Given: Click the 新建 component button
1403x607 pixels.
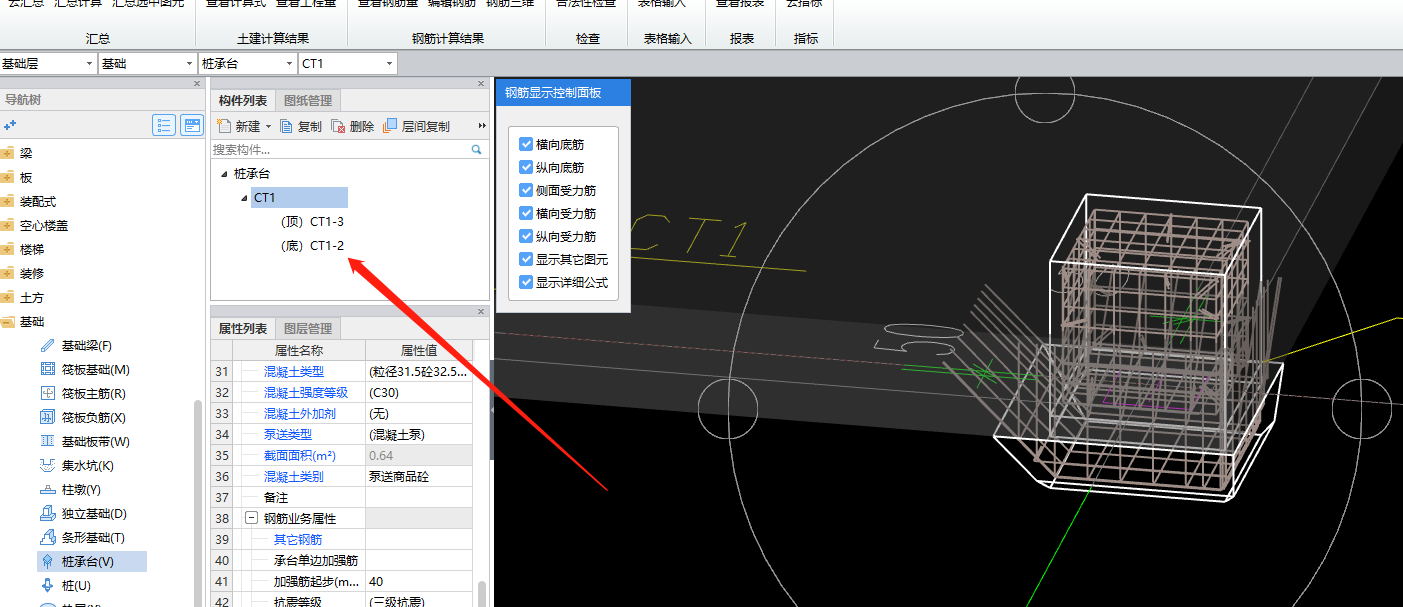Looking at the screenshot, I should (239, 126).
